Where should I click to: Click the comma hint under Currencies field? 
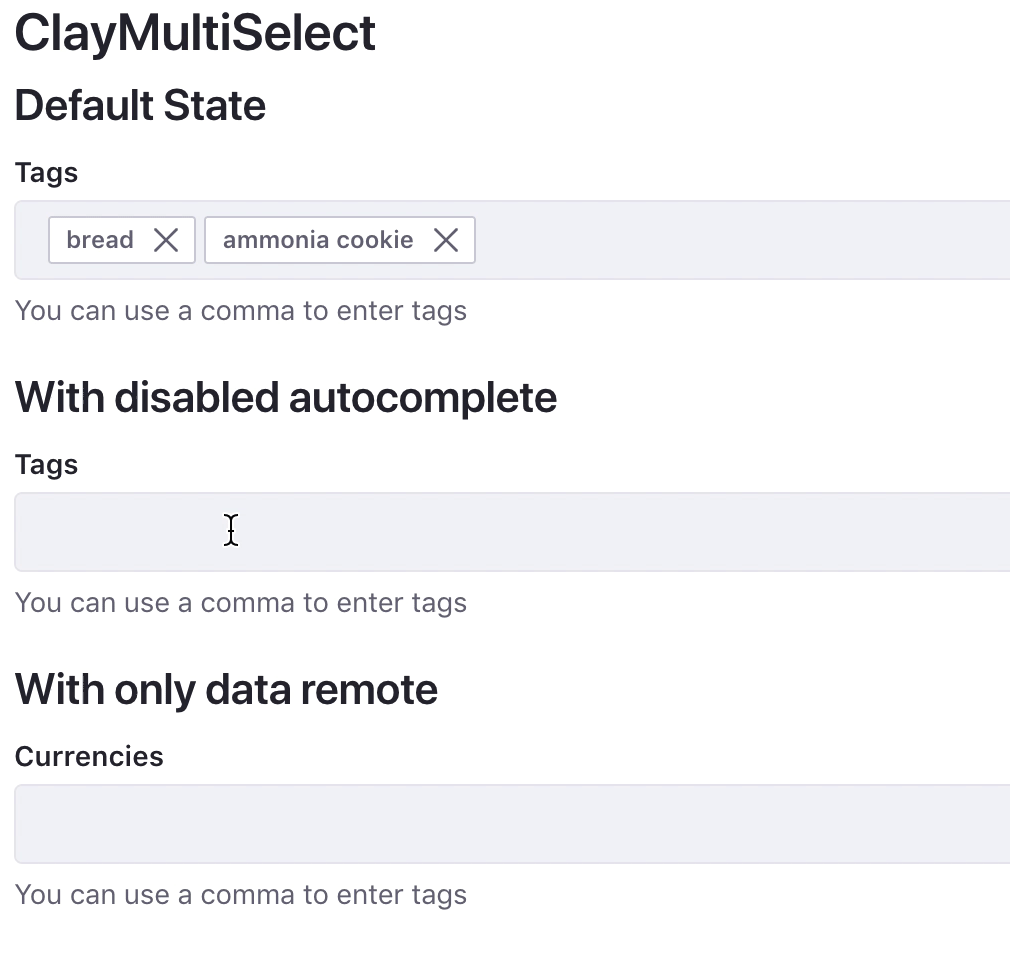tap(240, 894)
